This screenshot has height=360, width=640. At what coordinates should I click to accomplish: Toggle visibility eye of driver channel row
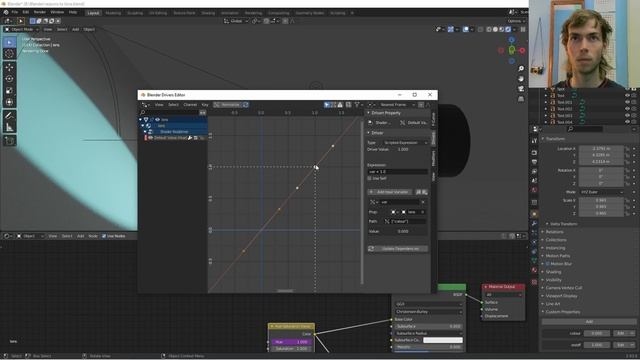(x=150, y=138)
